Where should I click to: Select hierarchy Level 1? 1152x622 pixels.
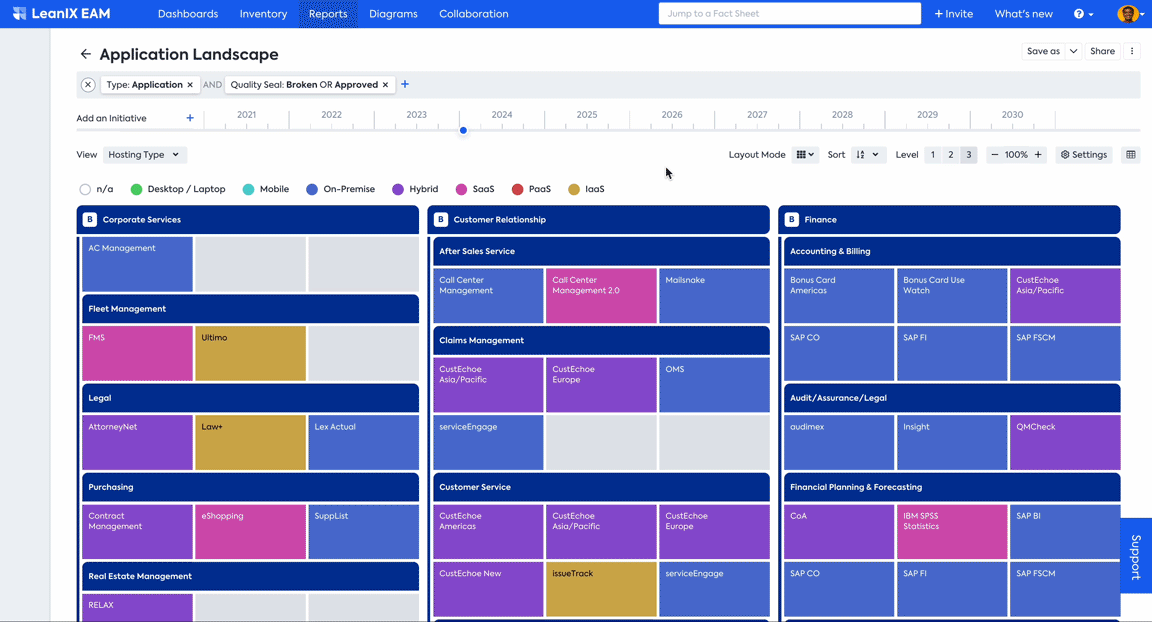933,155
